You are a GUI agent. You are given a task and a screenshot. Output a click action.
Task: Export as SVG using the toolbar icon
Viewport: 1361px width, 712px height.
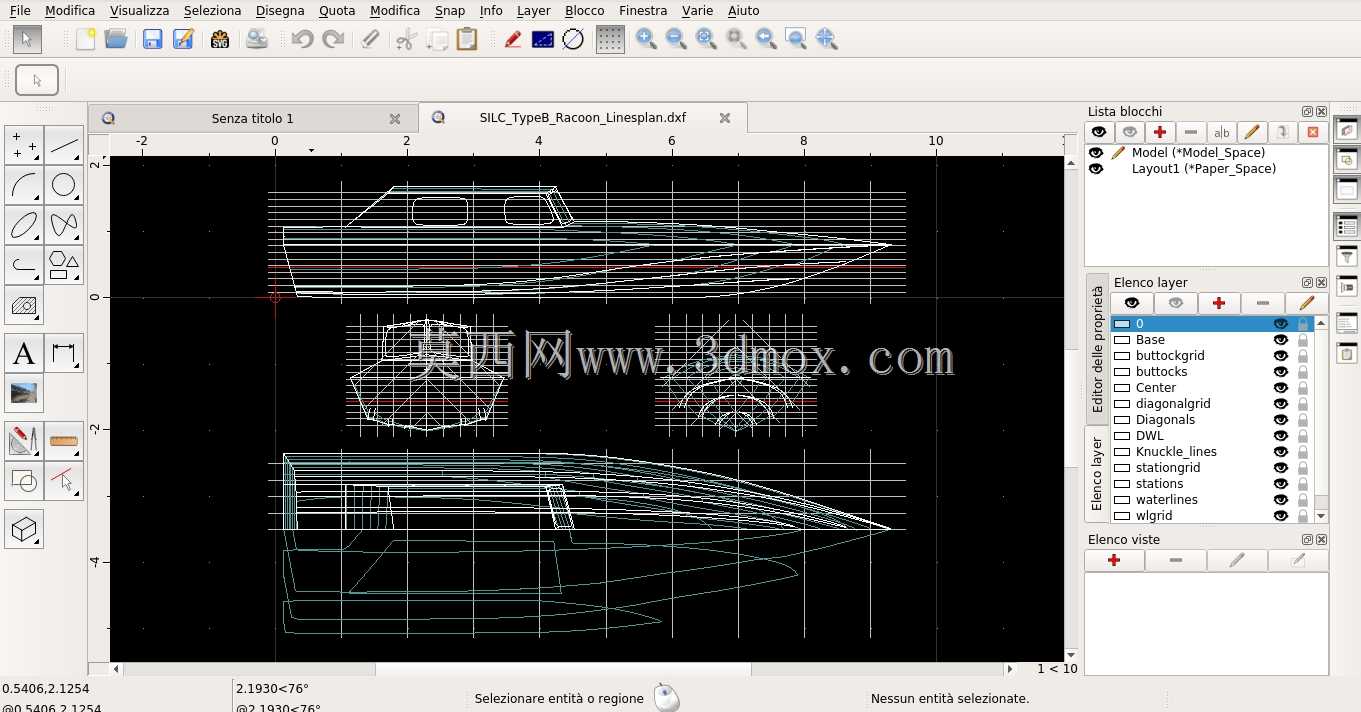220,39
